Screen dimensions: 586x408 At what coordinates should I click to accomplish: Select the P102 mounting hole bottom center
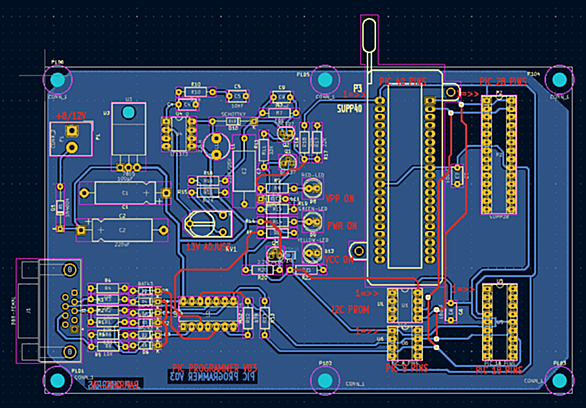pos(325,380)
